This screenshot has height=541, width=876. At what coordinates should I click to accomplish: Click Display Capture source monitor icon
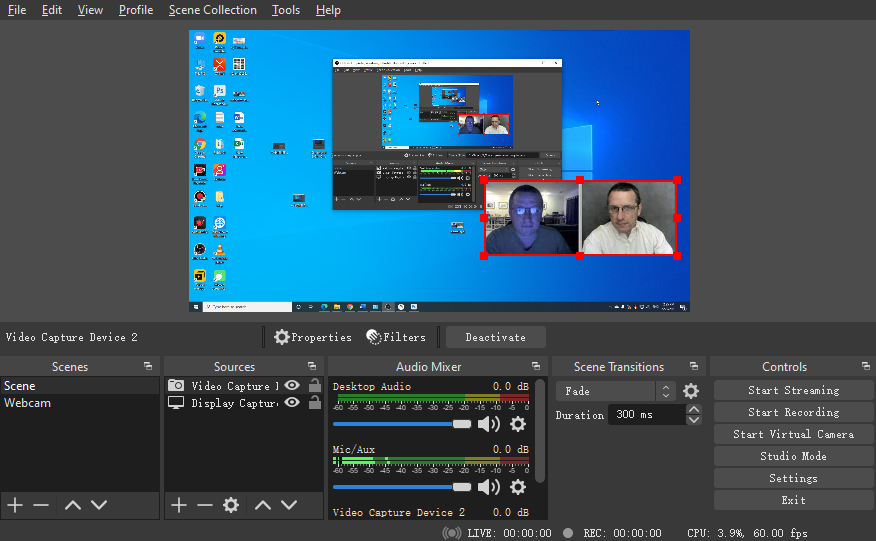point(176,402)
